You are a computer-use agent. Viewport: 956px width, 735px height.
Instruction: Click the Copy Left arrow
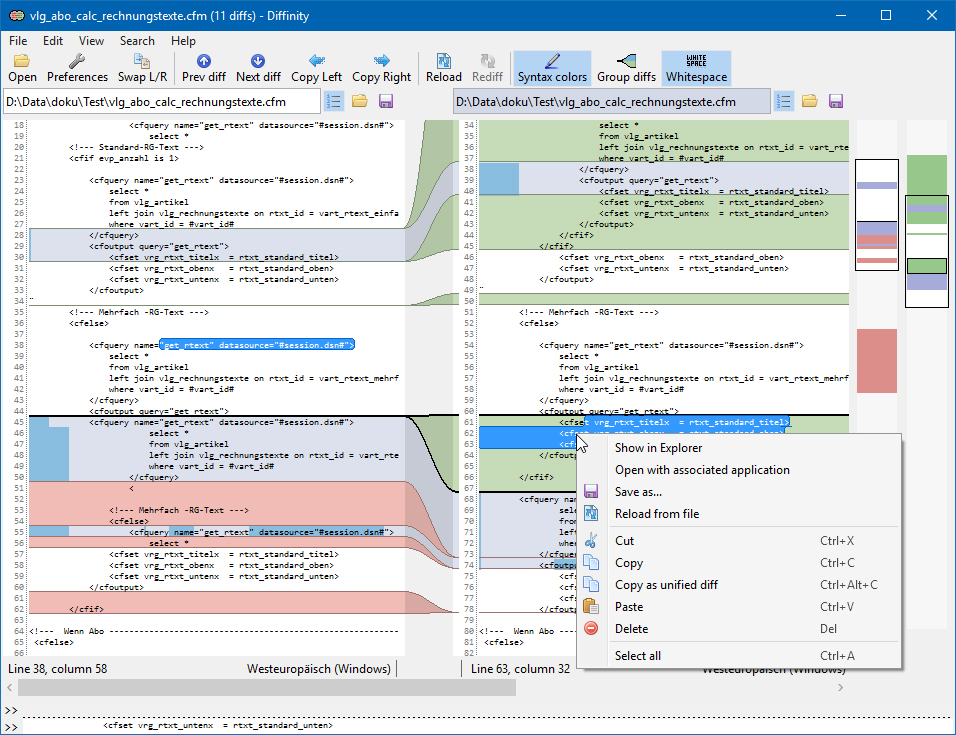click(x=316, y=68)
